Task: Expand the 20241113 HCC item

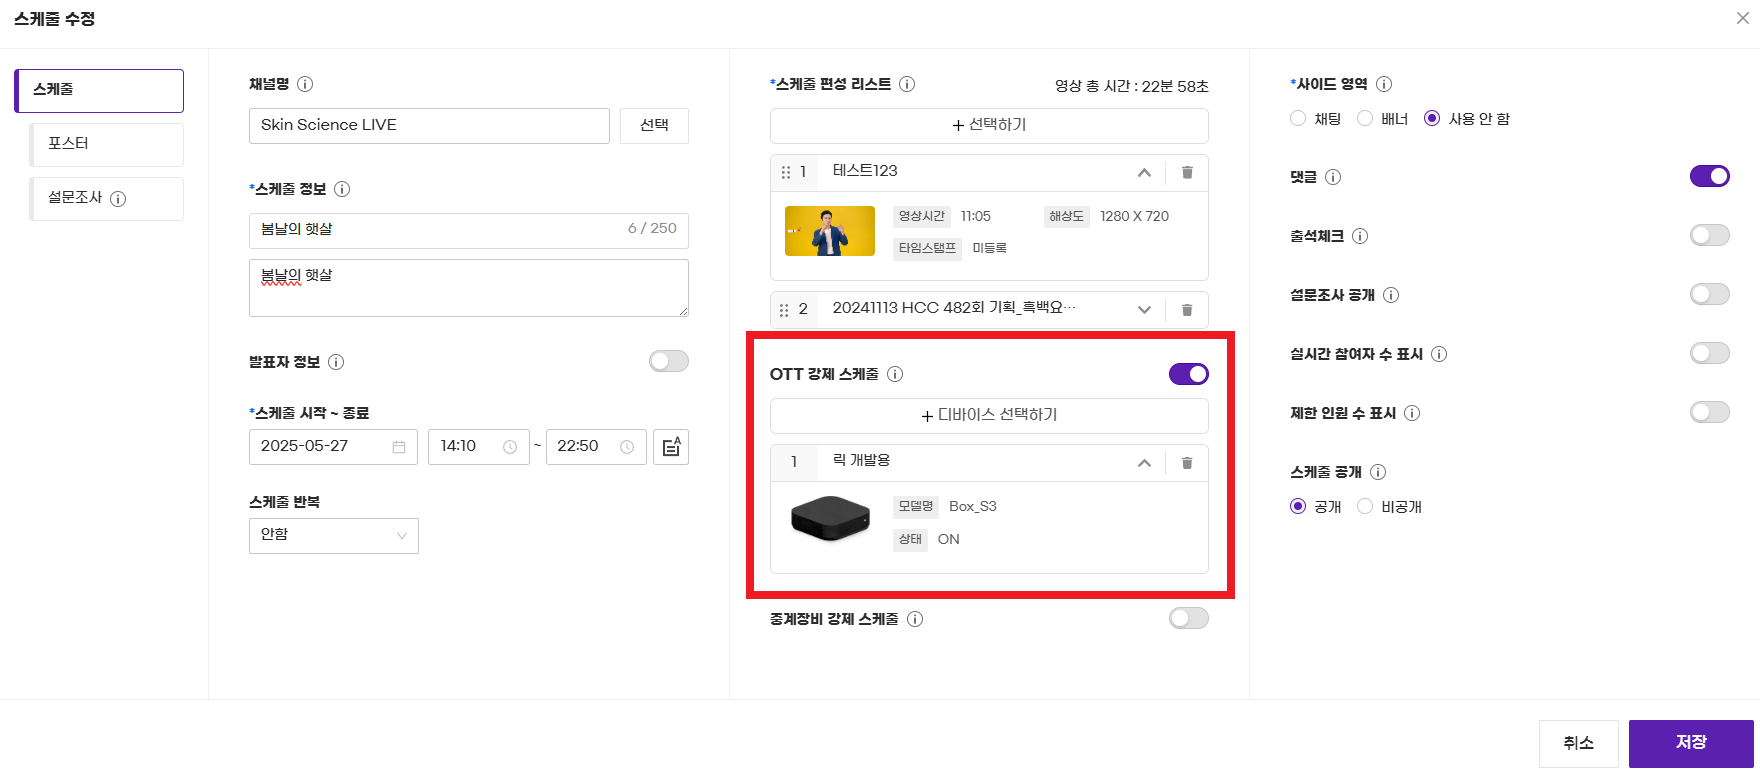Action: coord(1144,310)
